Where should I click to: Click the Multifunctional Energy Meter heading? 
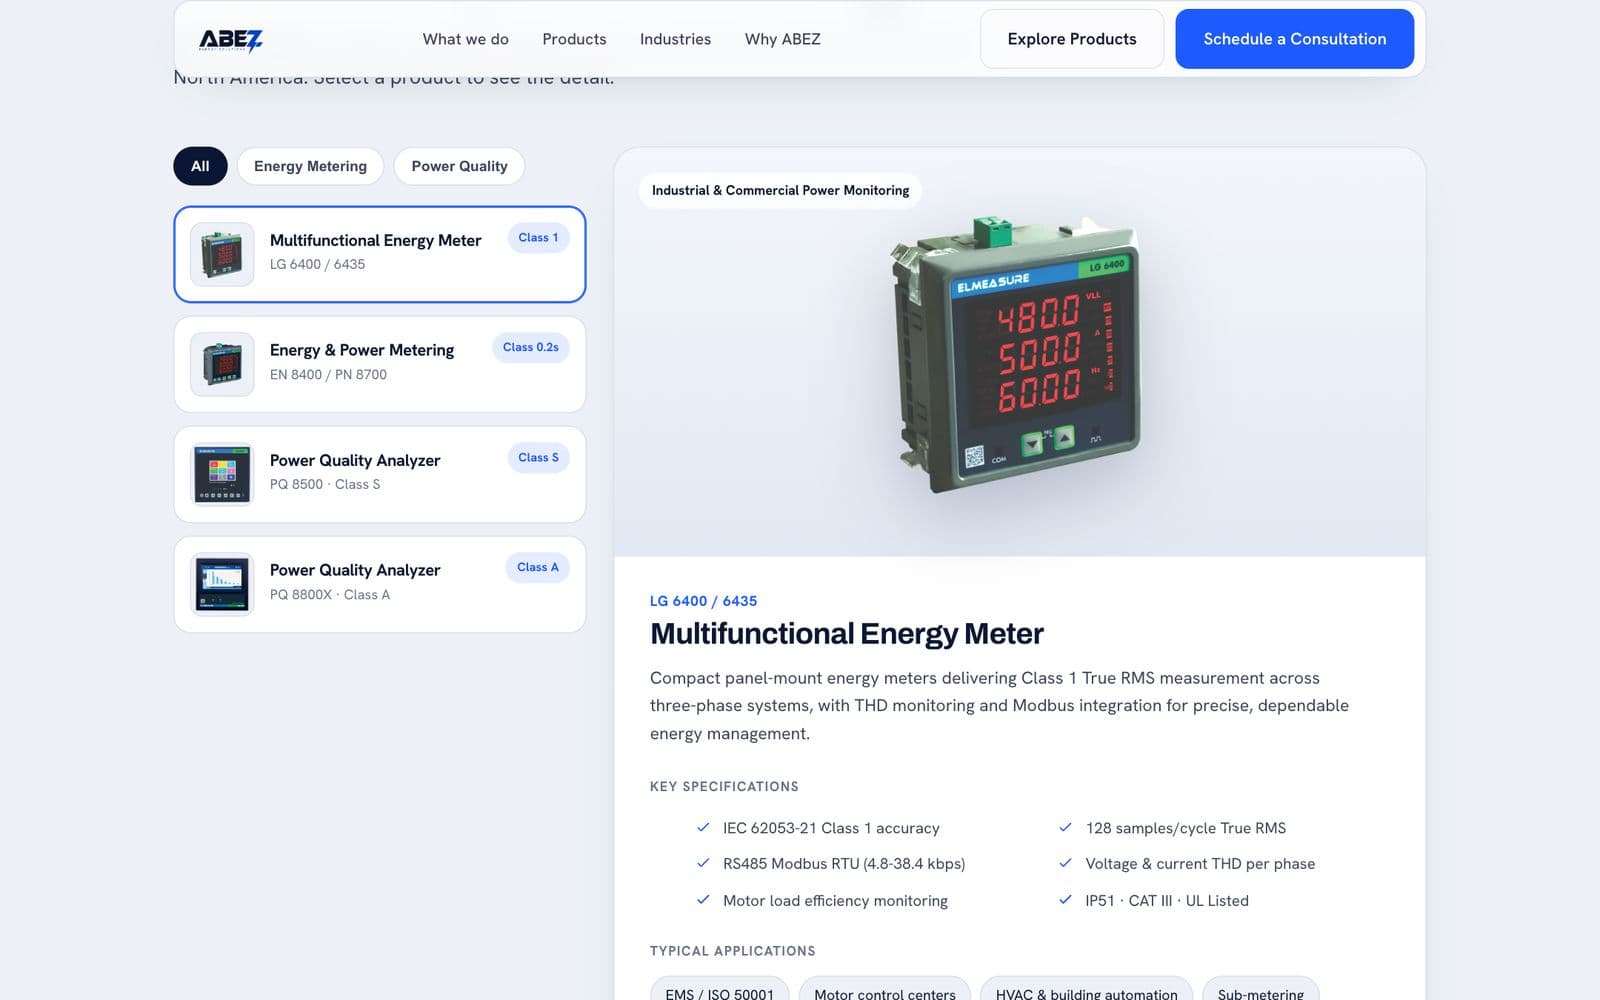pos(847,634)
